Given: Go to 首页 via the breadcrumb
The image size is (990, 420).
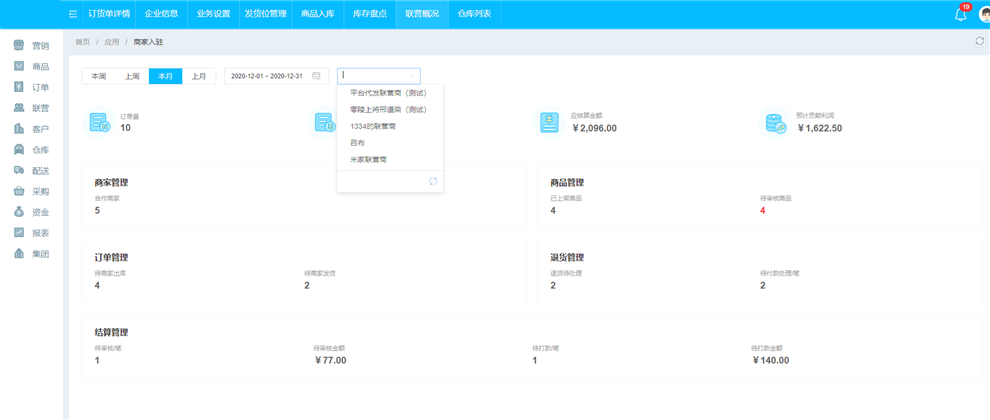Looking at the screenshot, I should tap(82, 42).
